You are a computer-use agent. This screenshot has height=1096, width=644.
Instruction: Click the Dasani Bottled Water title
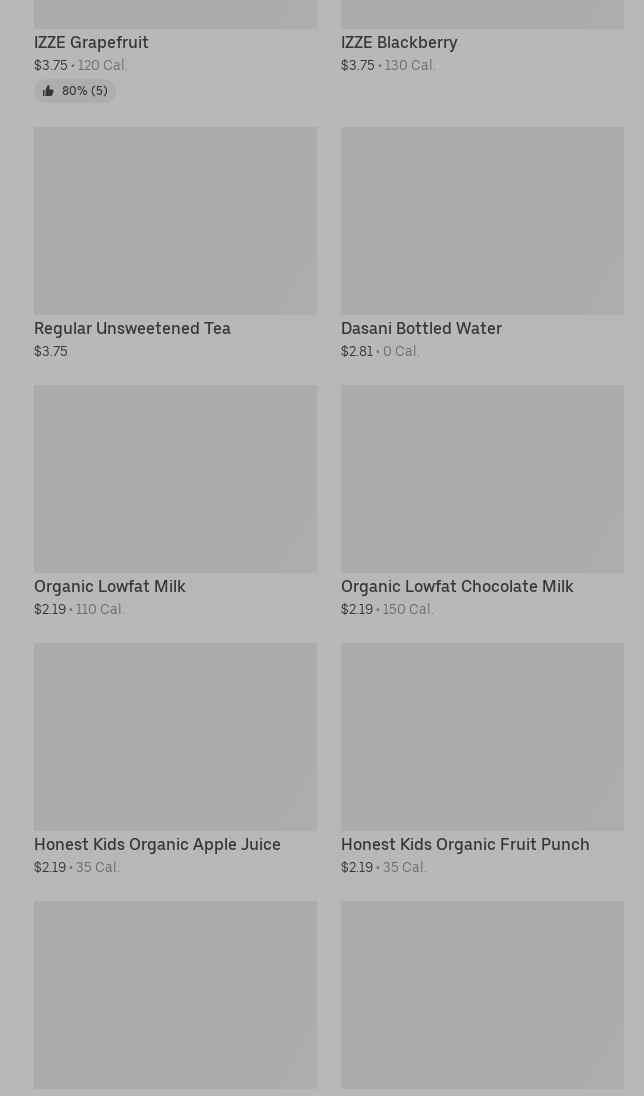[422, 329]
